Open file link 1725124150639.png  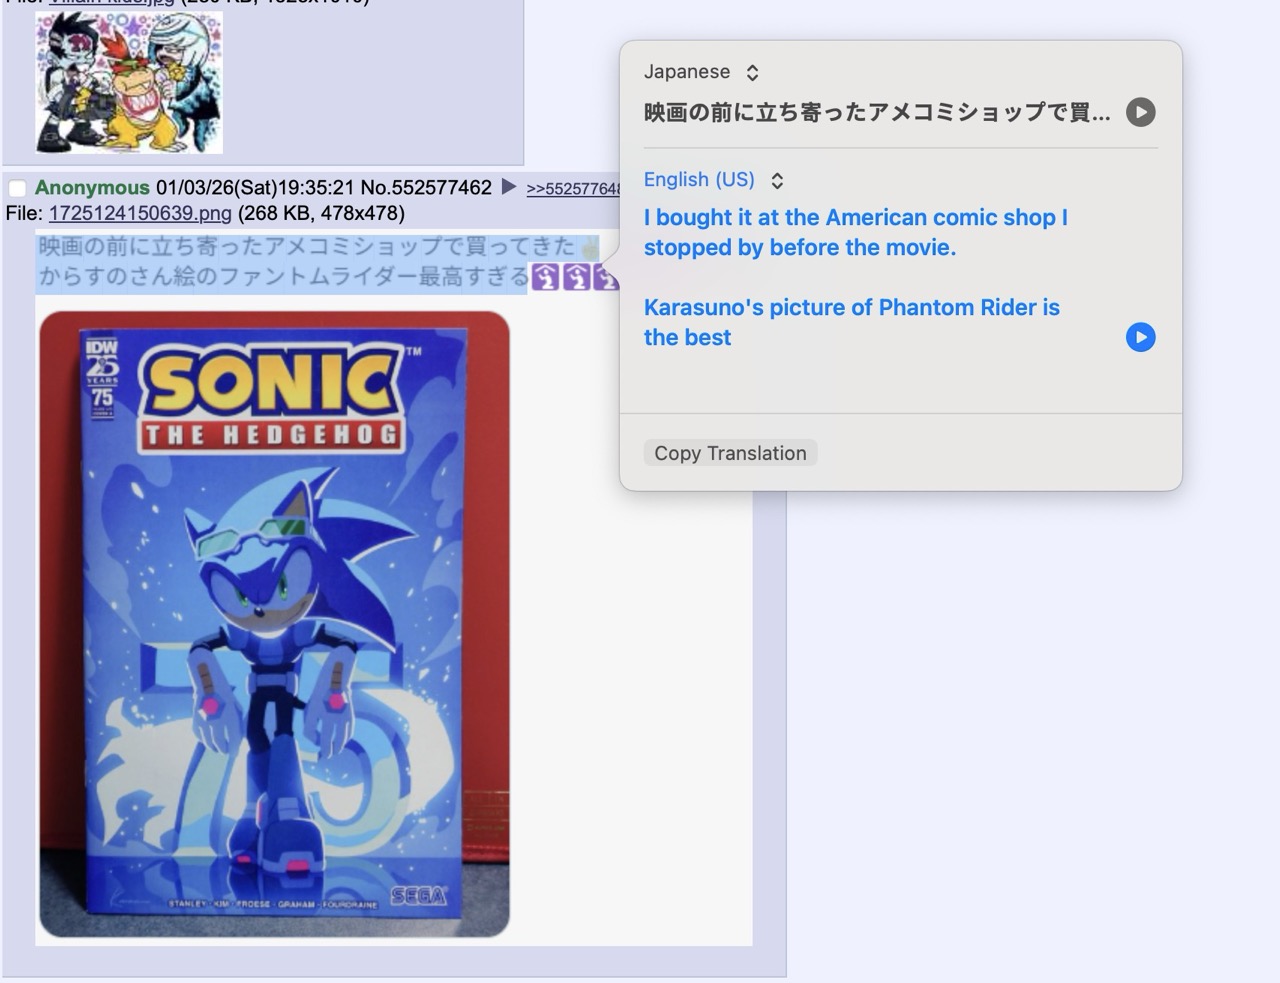tap(140, 213)
